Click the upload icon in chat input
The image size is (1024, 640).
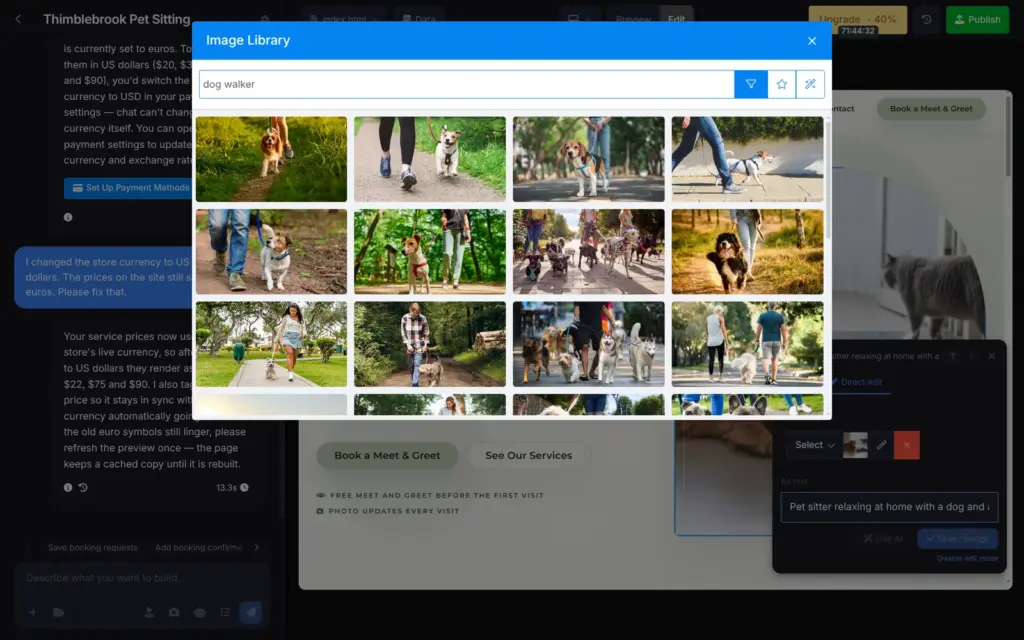tap(149, 613)
